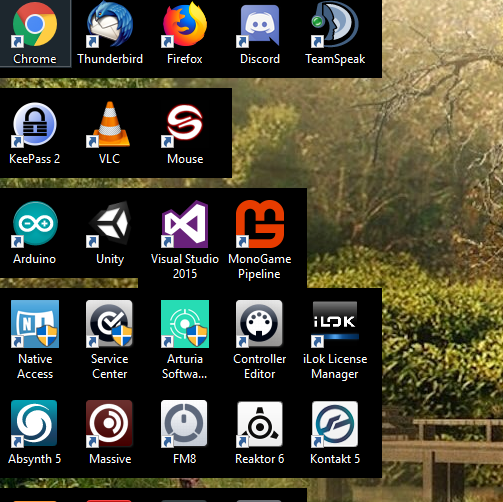Image resolution: width=503 pixels, height=502 pixels.
Task: Open the Service Center shortcut
Action: [110, 324]
